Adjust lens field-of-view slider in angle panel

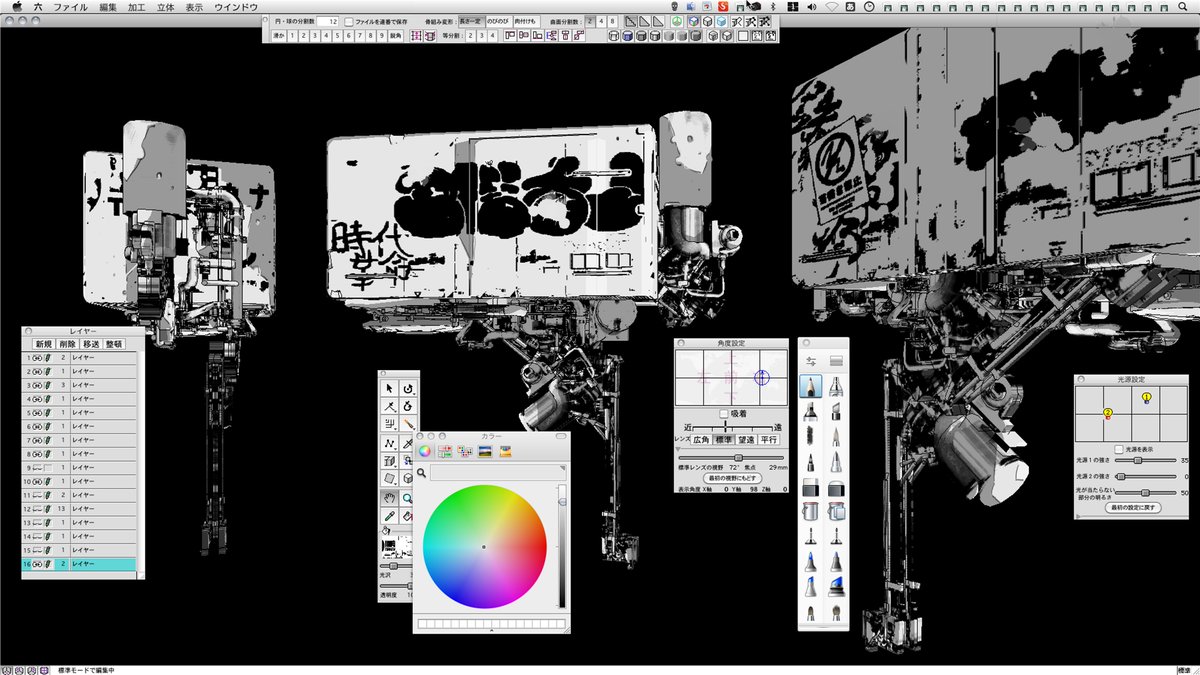click(731, 458)
